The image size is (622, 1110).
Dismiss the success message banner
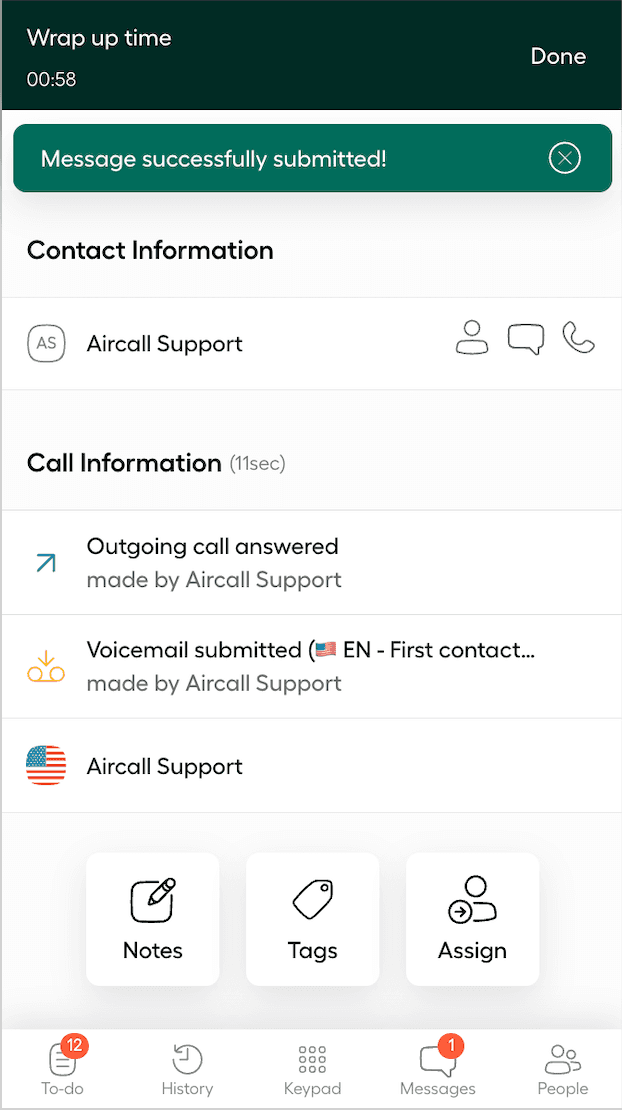pos(565,158)
